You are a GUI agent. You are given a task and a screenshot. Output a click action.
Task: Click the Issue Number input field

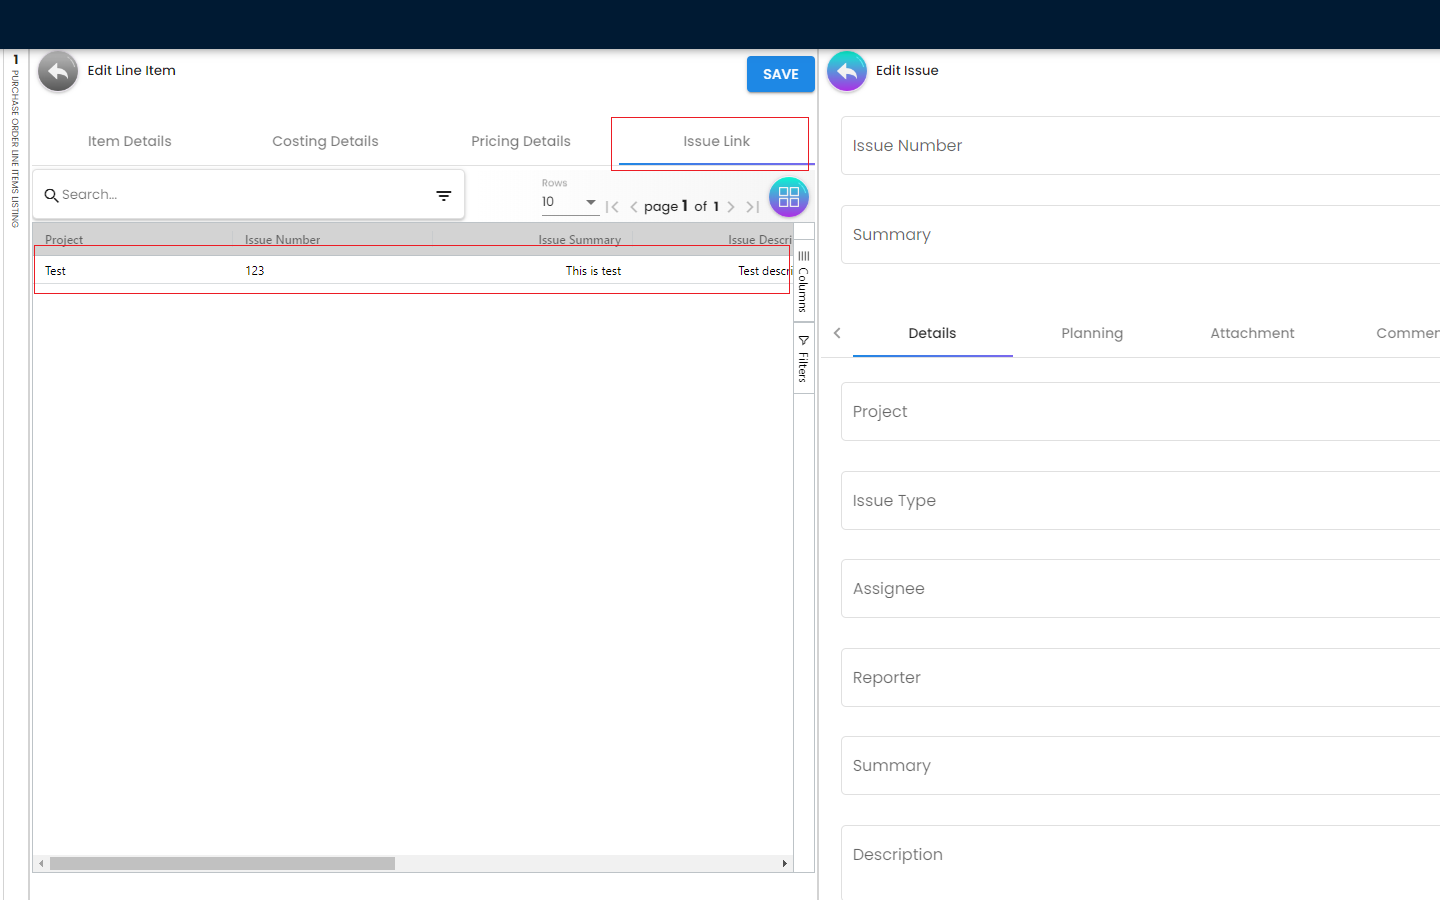coord(1140,146)
